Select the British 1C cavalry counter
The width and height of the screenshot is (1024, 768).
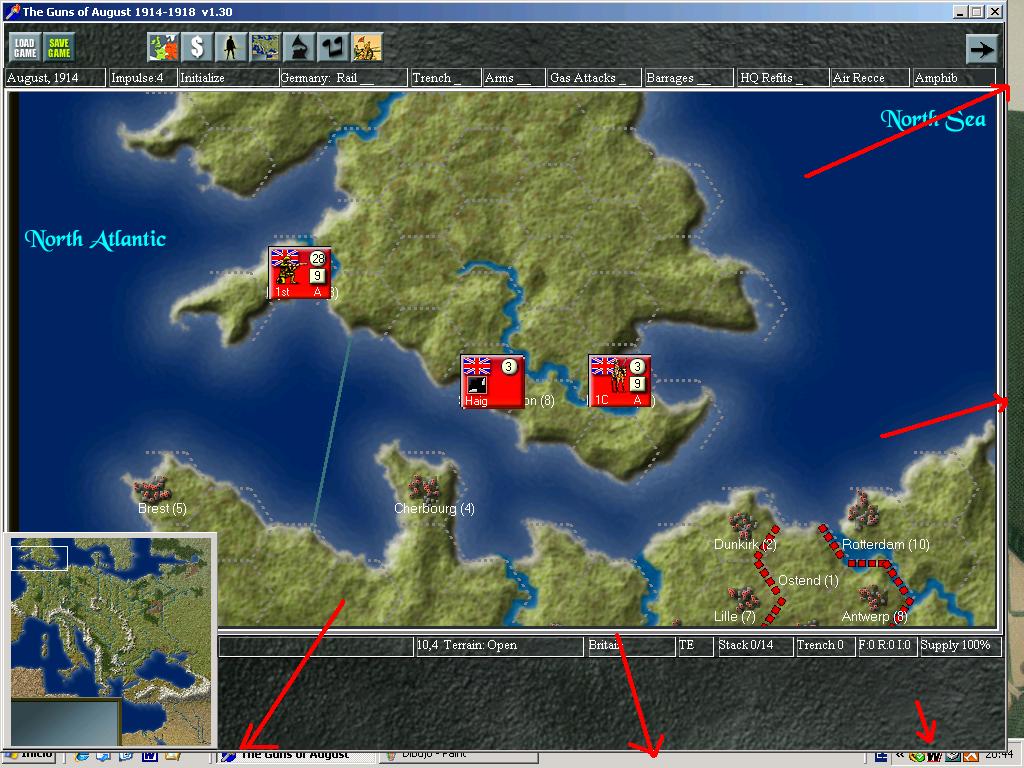pos(620,381)
